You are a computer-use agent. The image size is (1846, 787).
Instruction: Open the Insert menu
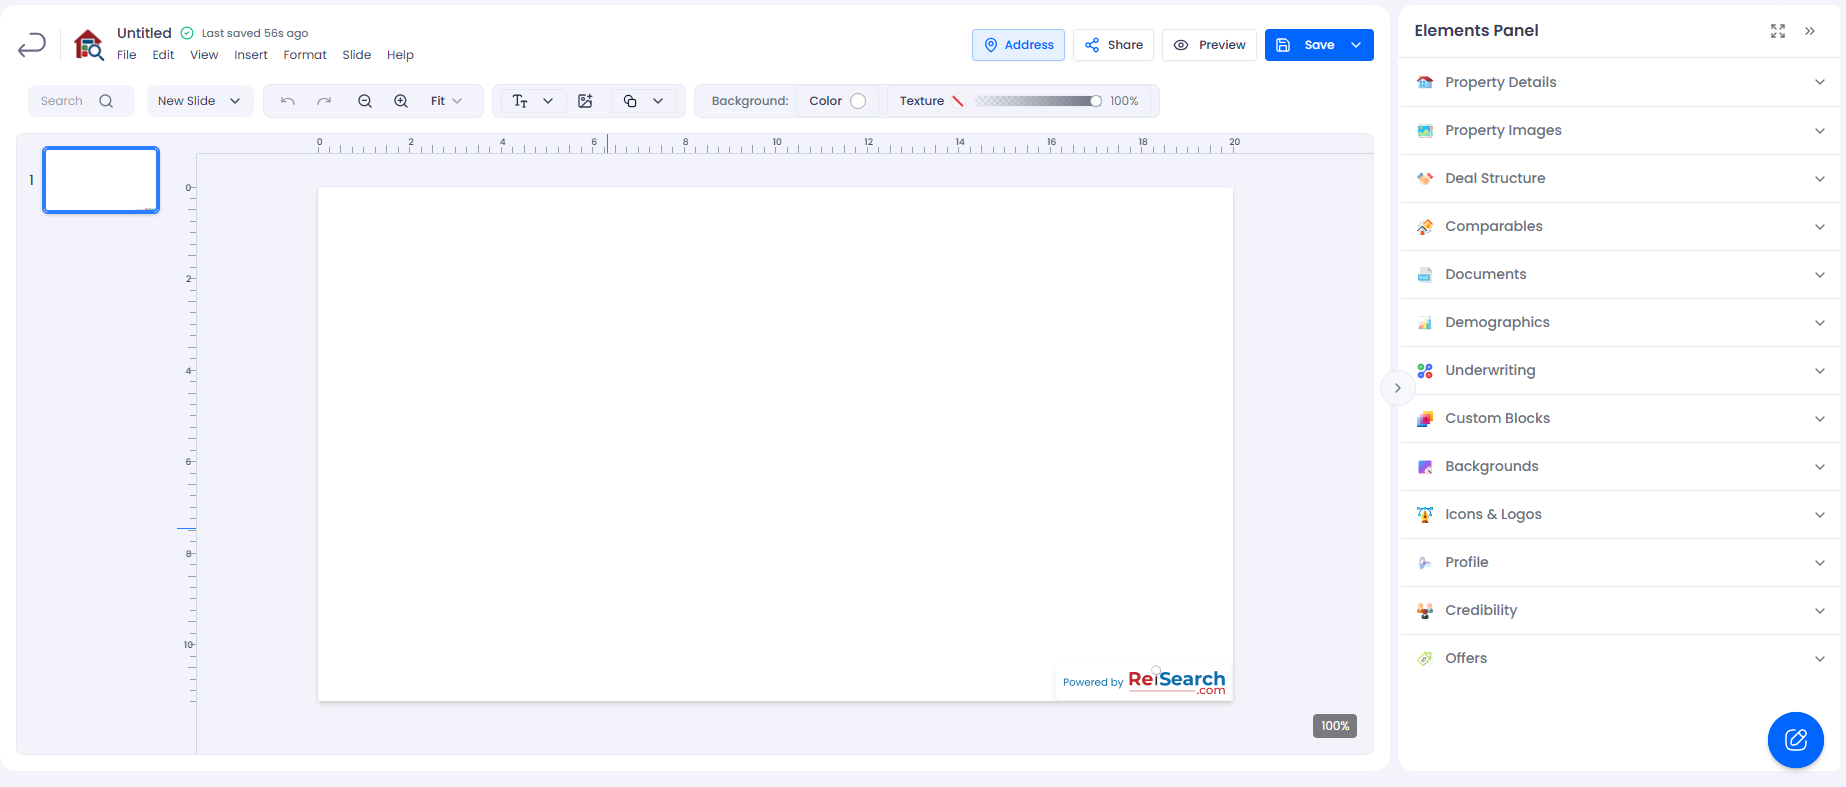pyautogui.click(x=251, y=55)
